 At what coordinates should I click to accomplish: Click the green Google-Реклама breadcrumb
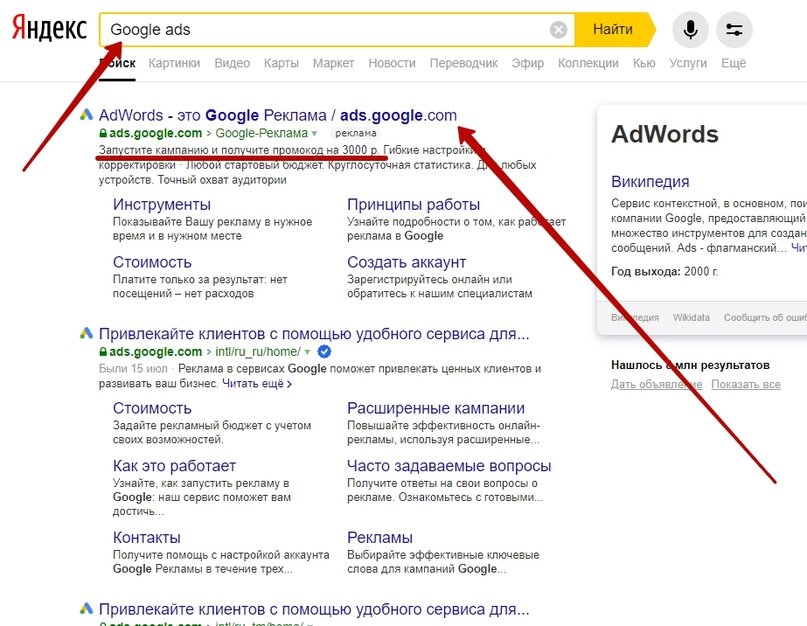point(261,133)
